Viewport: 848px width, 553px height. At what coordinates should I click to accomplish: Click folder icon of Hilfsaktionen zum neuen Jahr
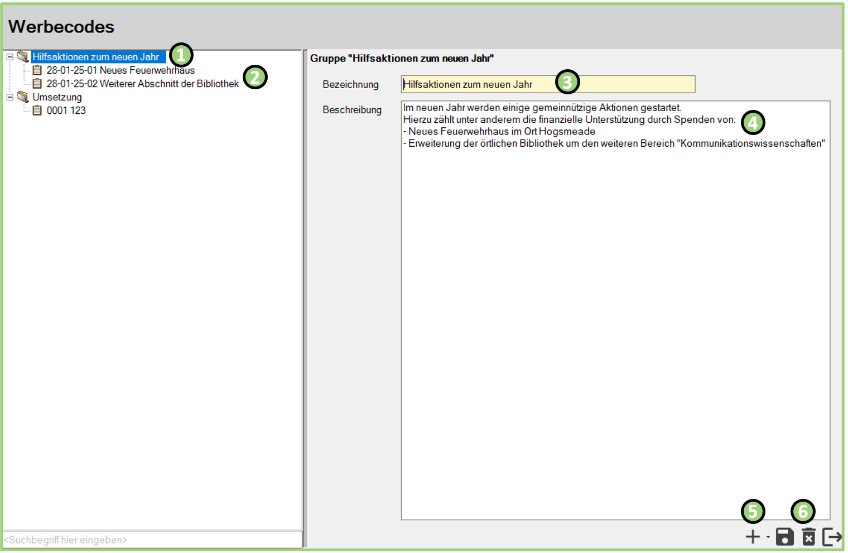(x=23, y=57)
